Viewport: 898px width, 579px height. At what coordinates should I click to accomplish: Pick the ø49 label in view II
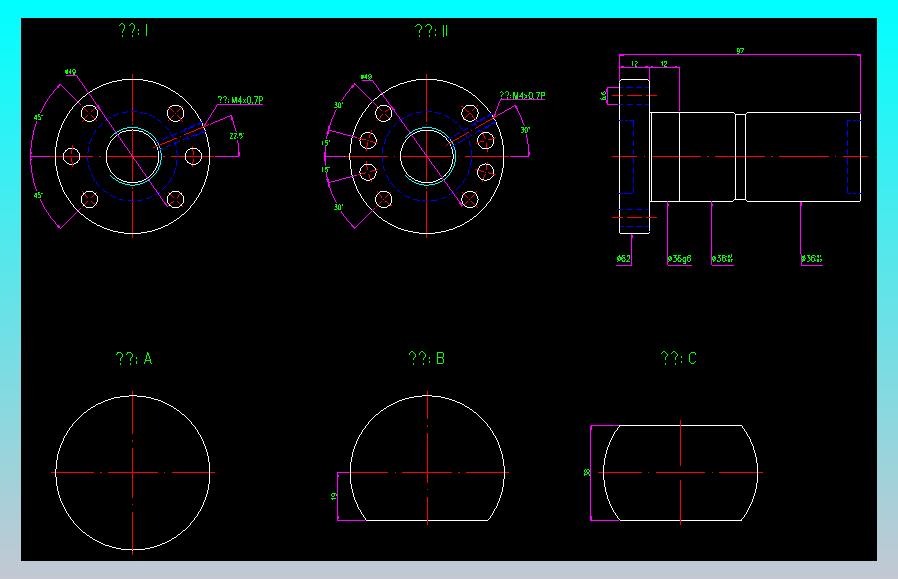click(367, 77)
